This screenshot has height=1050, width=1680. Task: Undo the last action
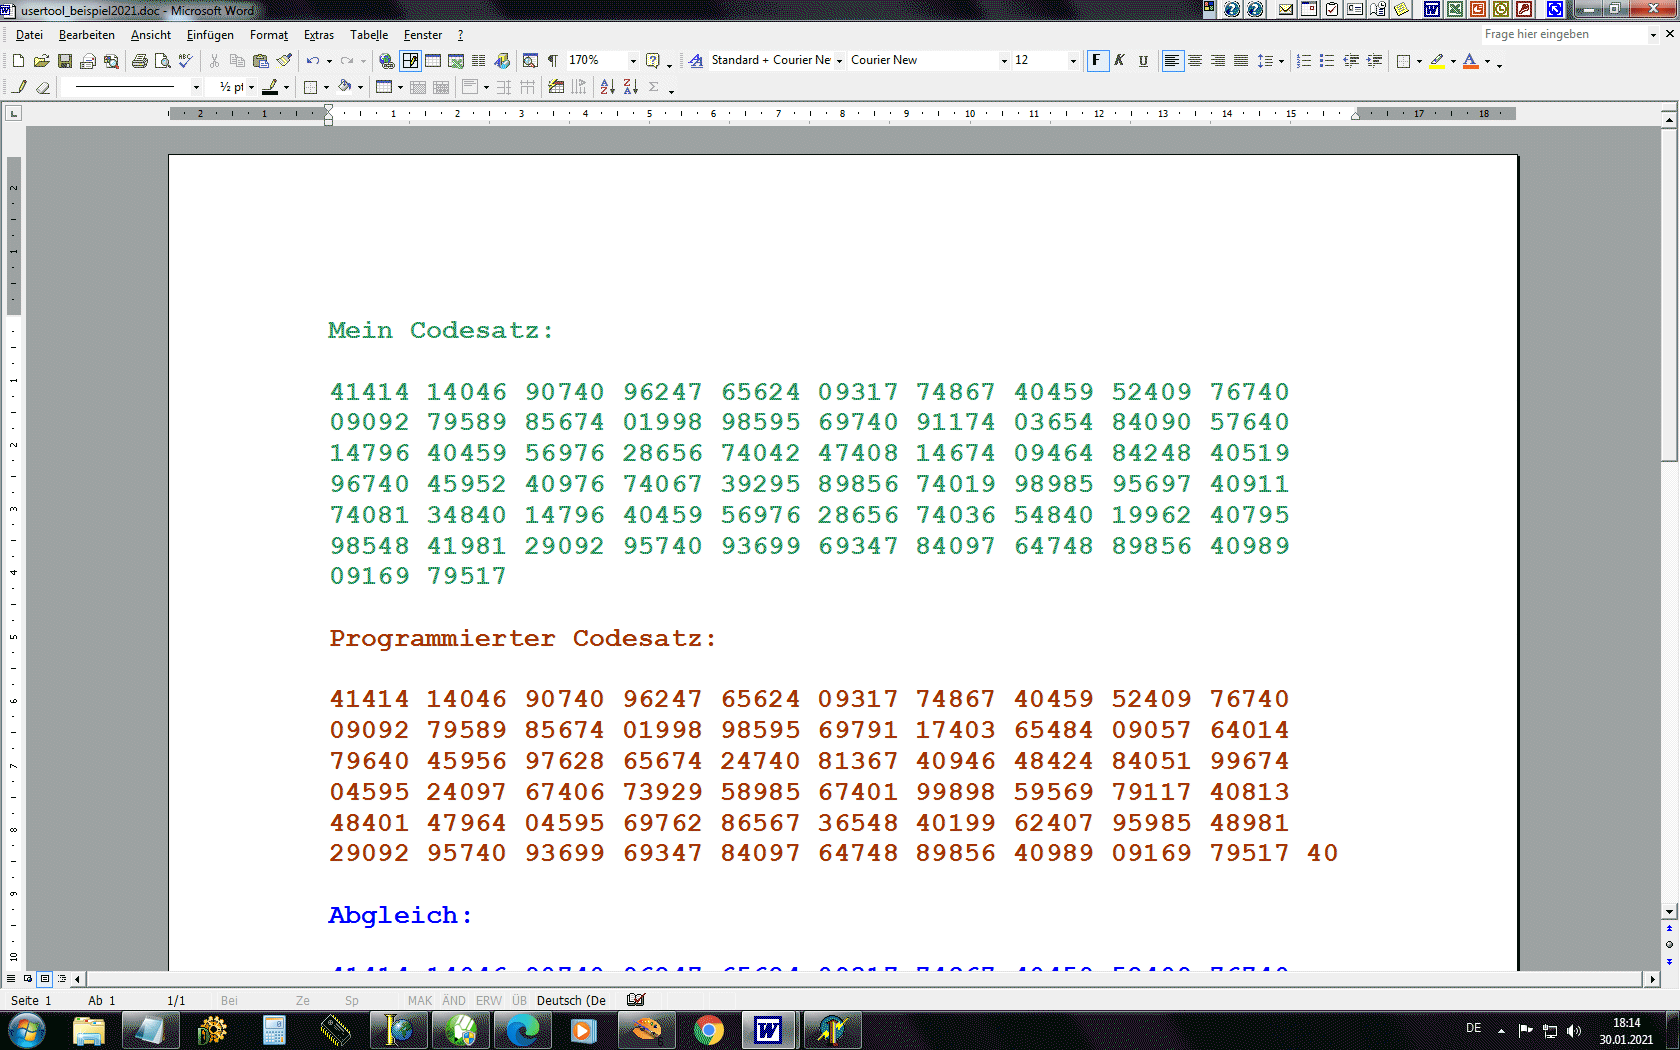point(313,61)
